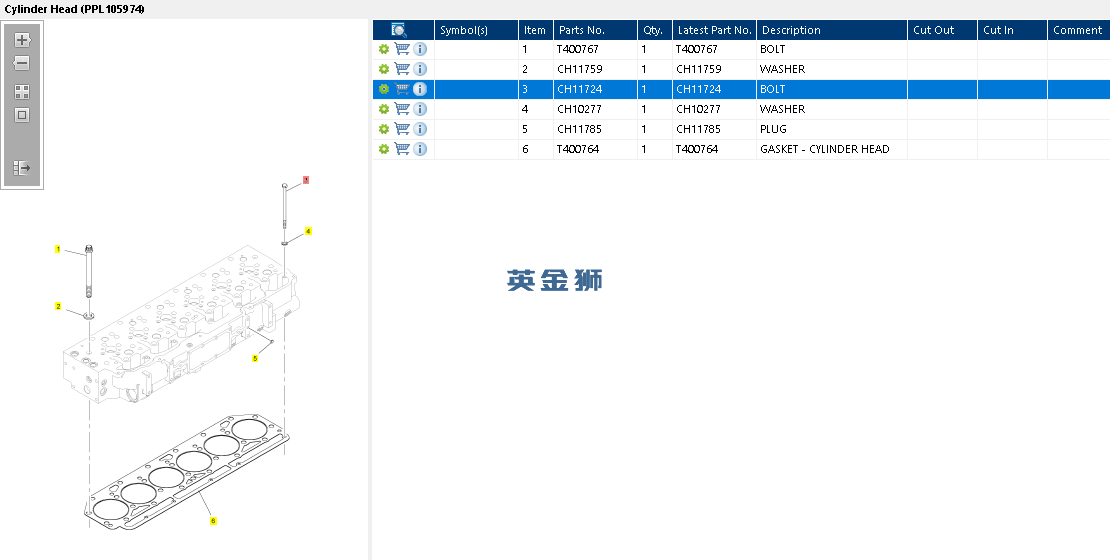This screenshot has width=1110, height=560.
Task: Show info for CH11724 BOLT
Action: click(x=420, y=89)
